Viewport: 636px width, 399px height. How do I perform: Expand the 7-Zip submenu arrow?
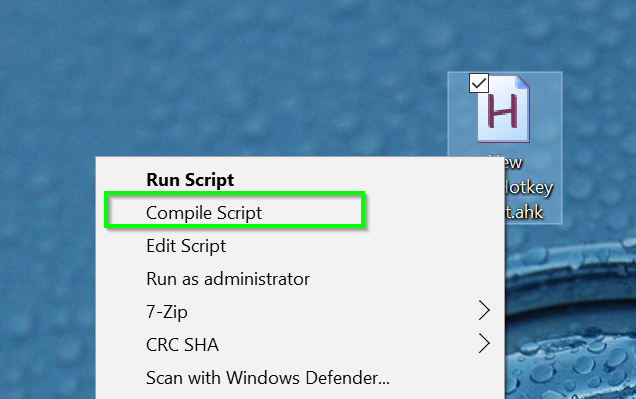coord(484,311)
